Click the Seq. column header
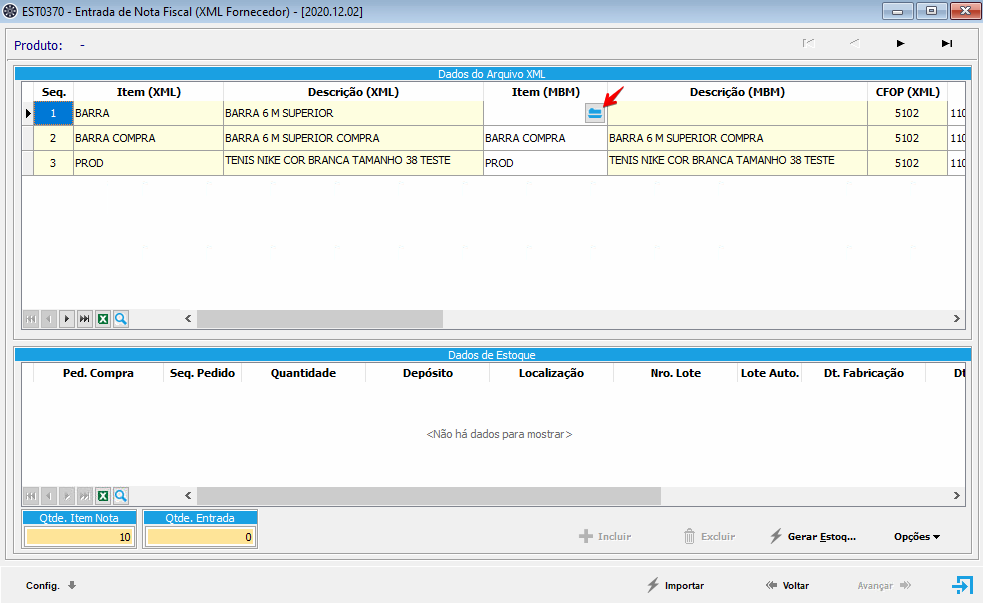983x603 pixels. (x=53, y=92)
